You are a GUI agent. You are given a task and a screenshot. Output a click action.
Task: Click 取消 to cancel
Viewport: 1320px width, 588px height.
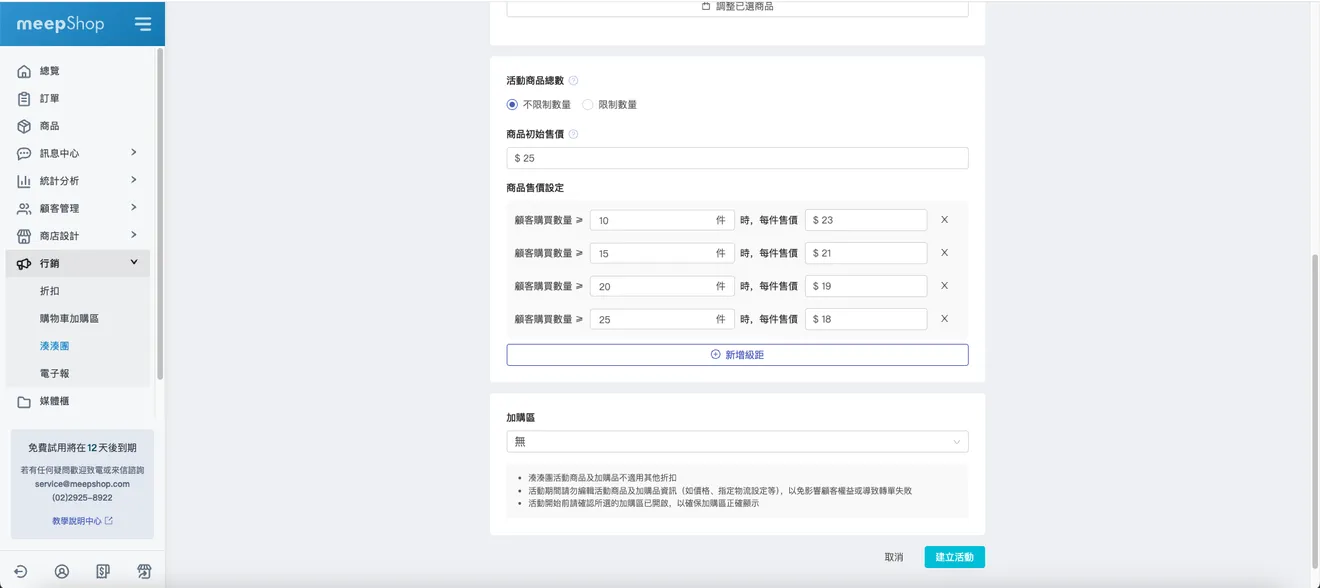click(x=894, y=557)
